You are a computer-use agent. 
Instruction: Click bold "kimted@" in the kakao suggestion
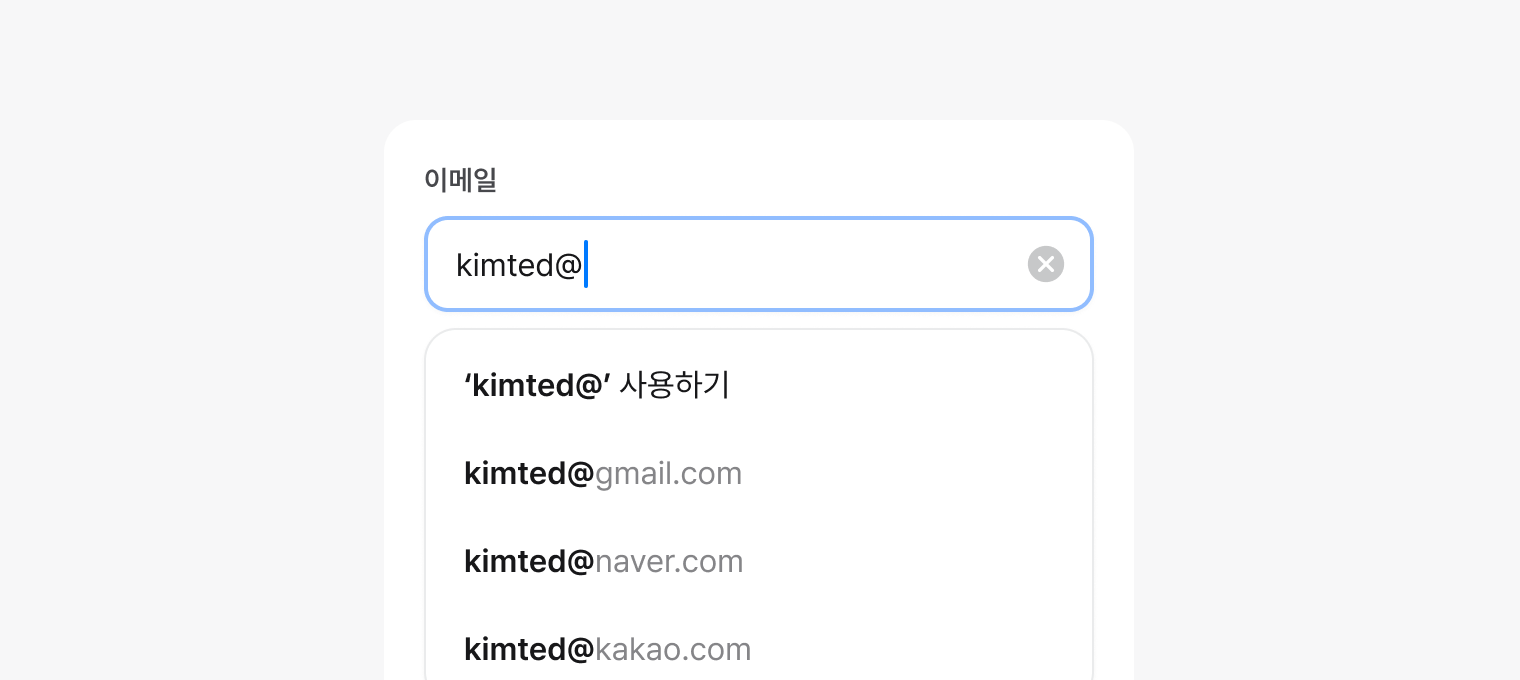pyautogui.click(x=529, y=650)
